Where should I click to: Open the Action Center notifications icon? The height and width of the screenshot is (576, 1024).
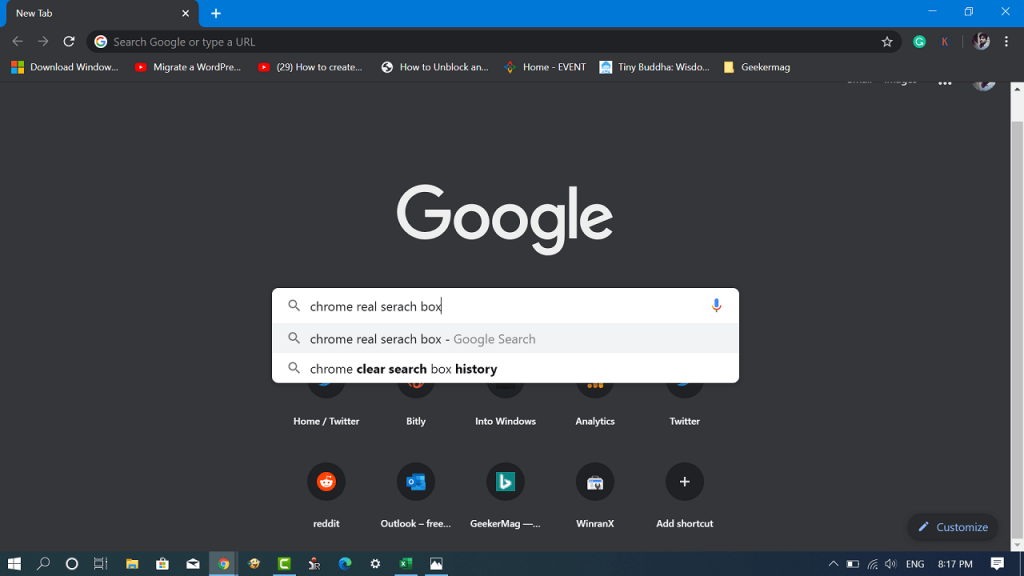click(997, 564)
